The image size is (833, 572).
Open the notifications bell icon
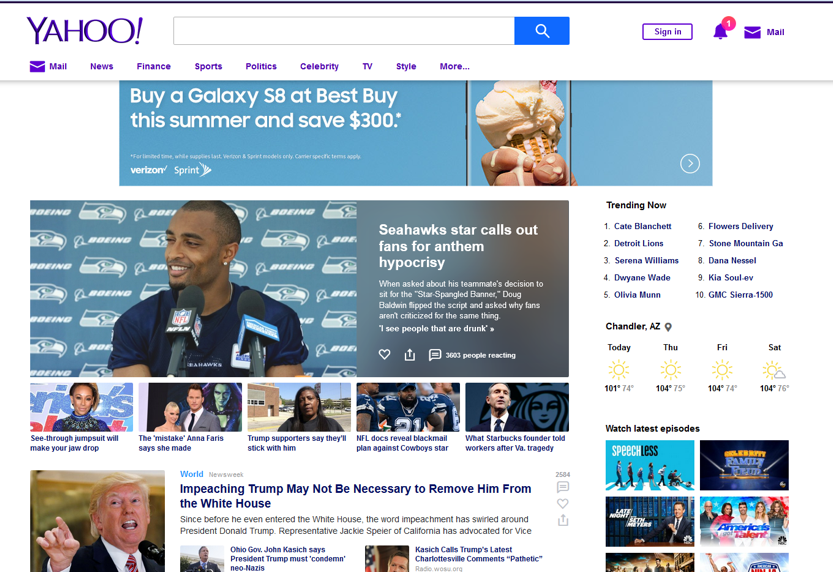(x=720, y=32)
